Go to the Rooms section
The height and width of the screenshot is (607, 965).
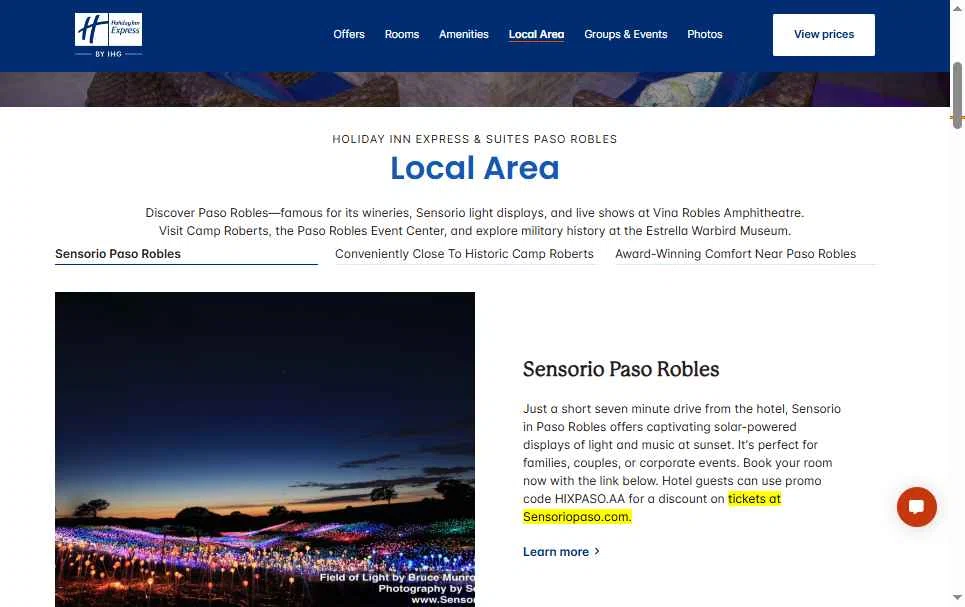[x=402, y=34]
